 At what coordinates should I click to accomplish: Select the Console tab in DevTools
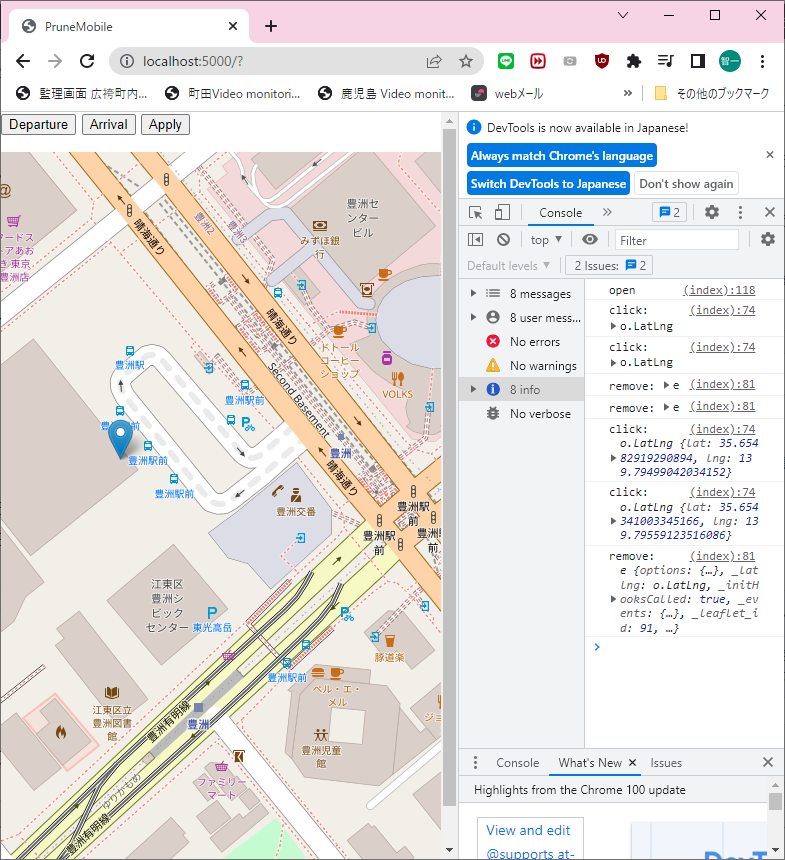coord(560,213)
